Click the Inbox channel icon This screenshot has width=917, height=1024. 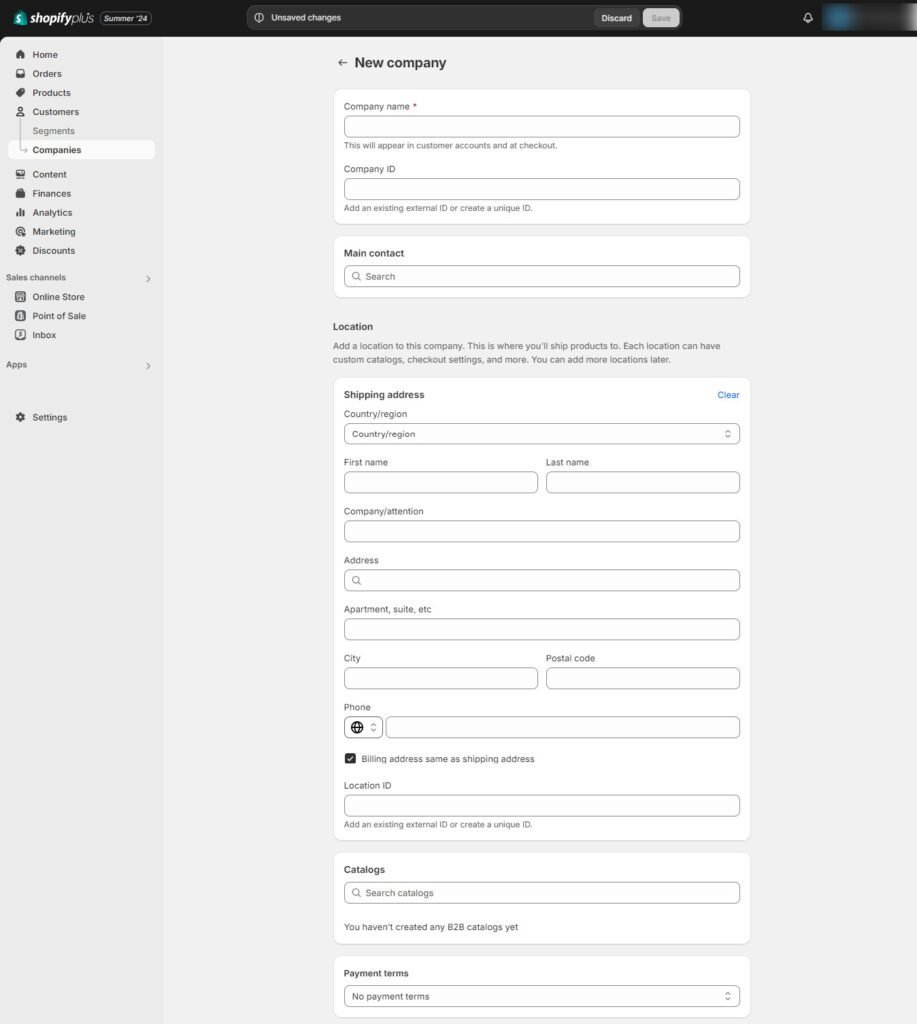coord(20,334)
